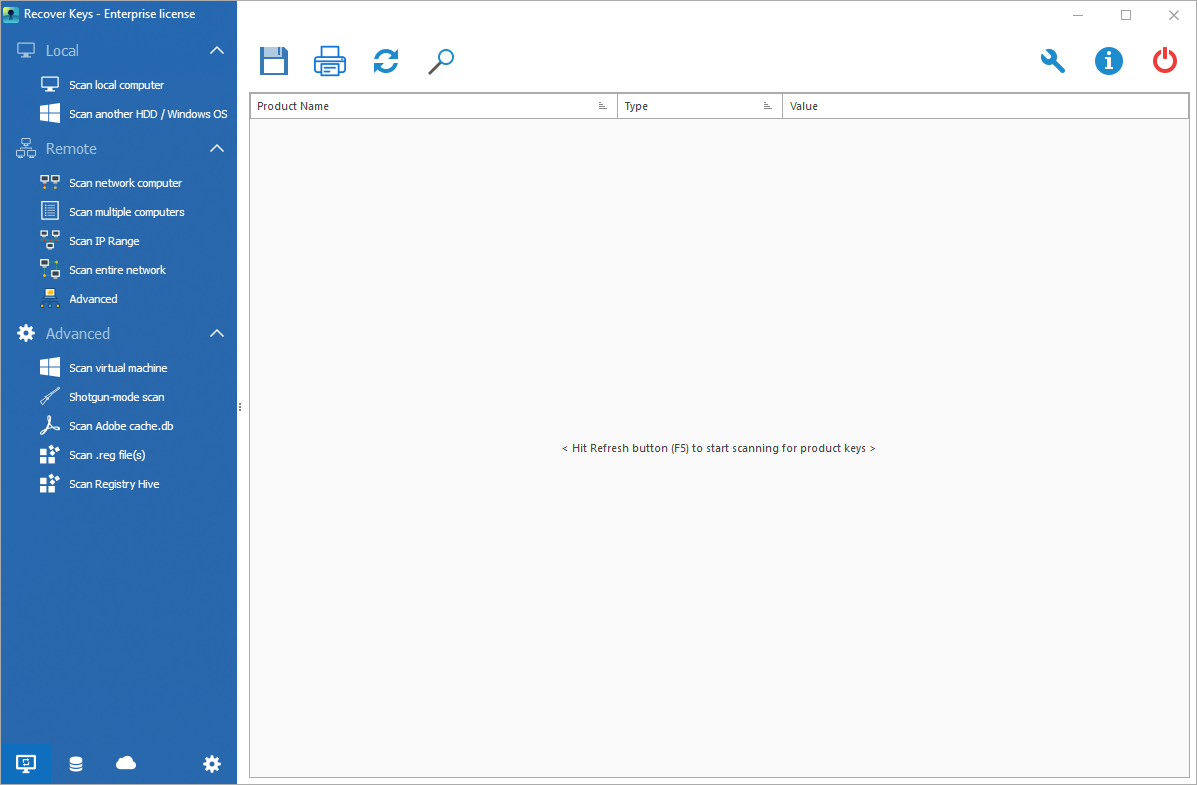
Task: Click the registry icon beside Scan .reg file(s)
Action: pyautogui.click(x=50, y=454)
